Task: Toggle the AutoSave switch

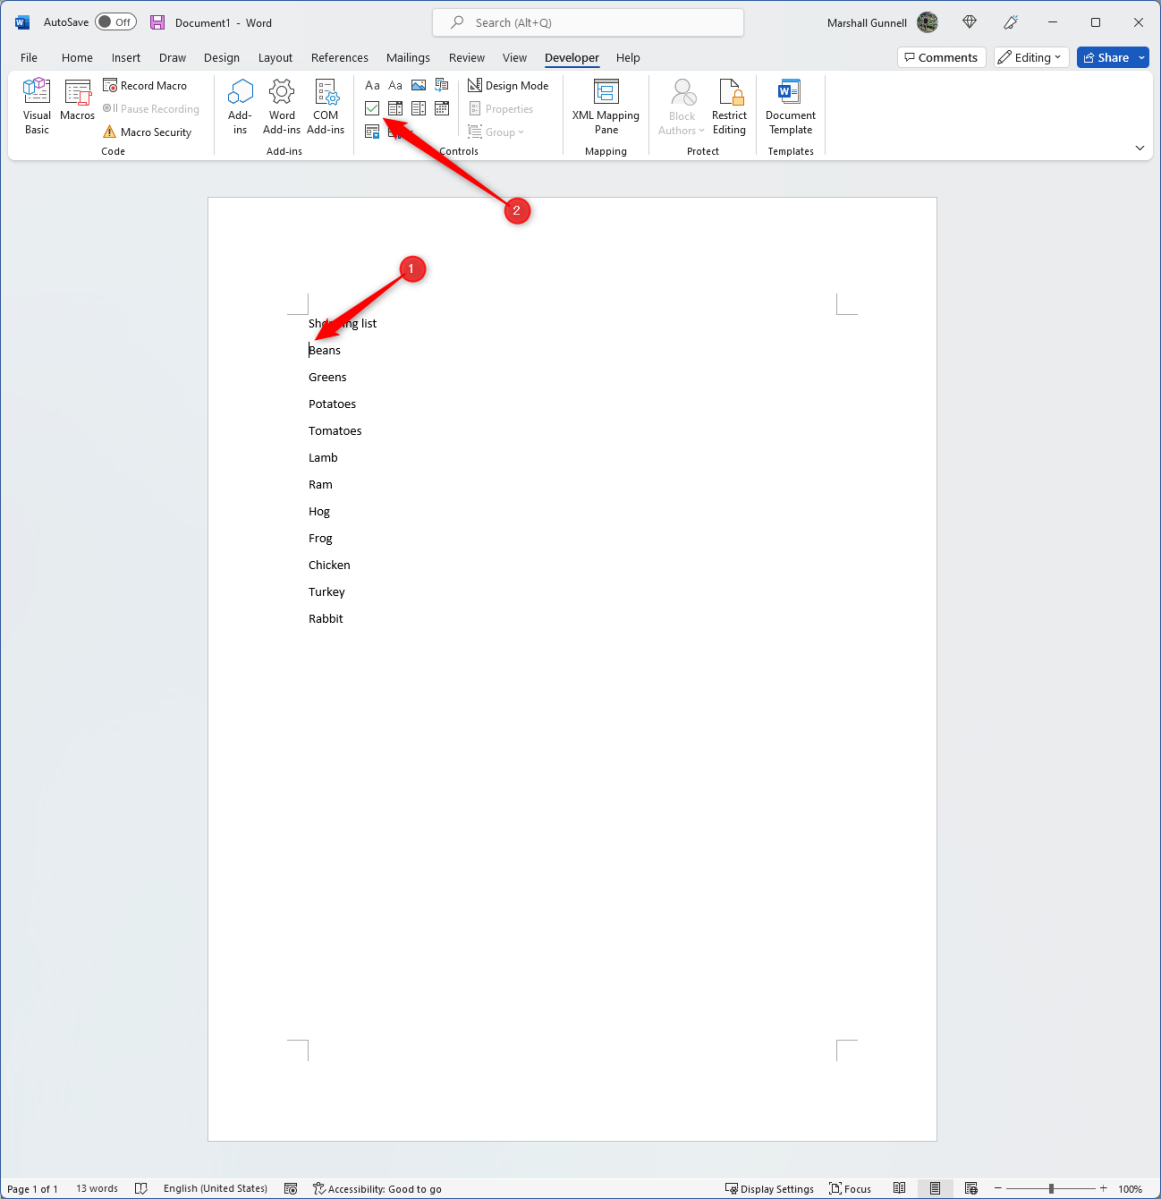Action: [x=117, y=21]
